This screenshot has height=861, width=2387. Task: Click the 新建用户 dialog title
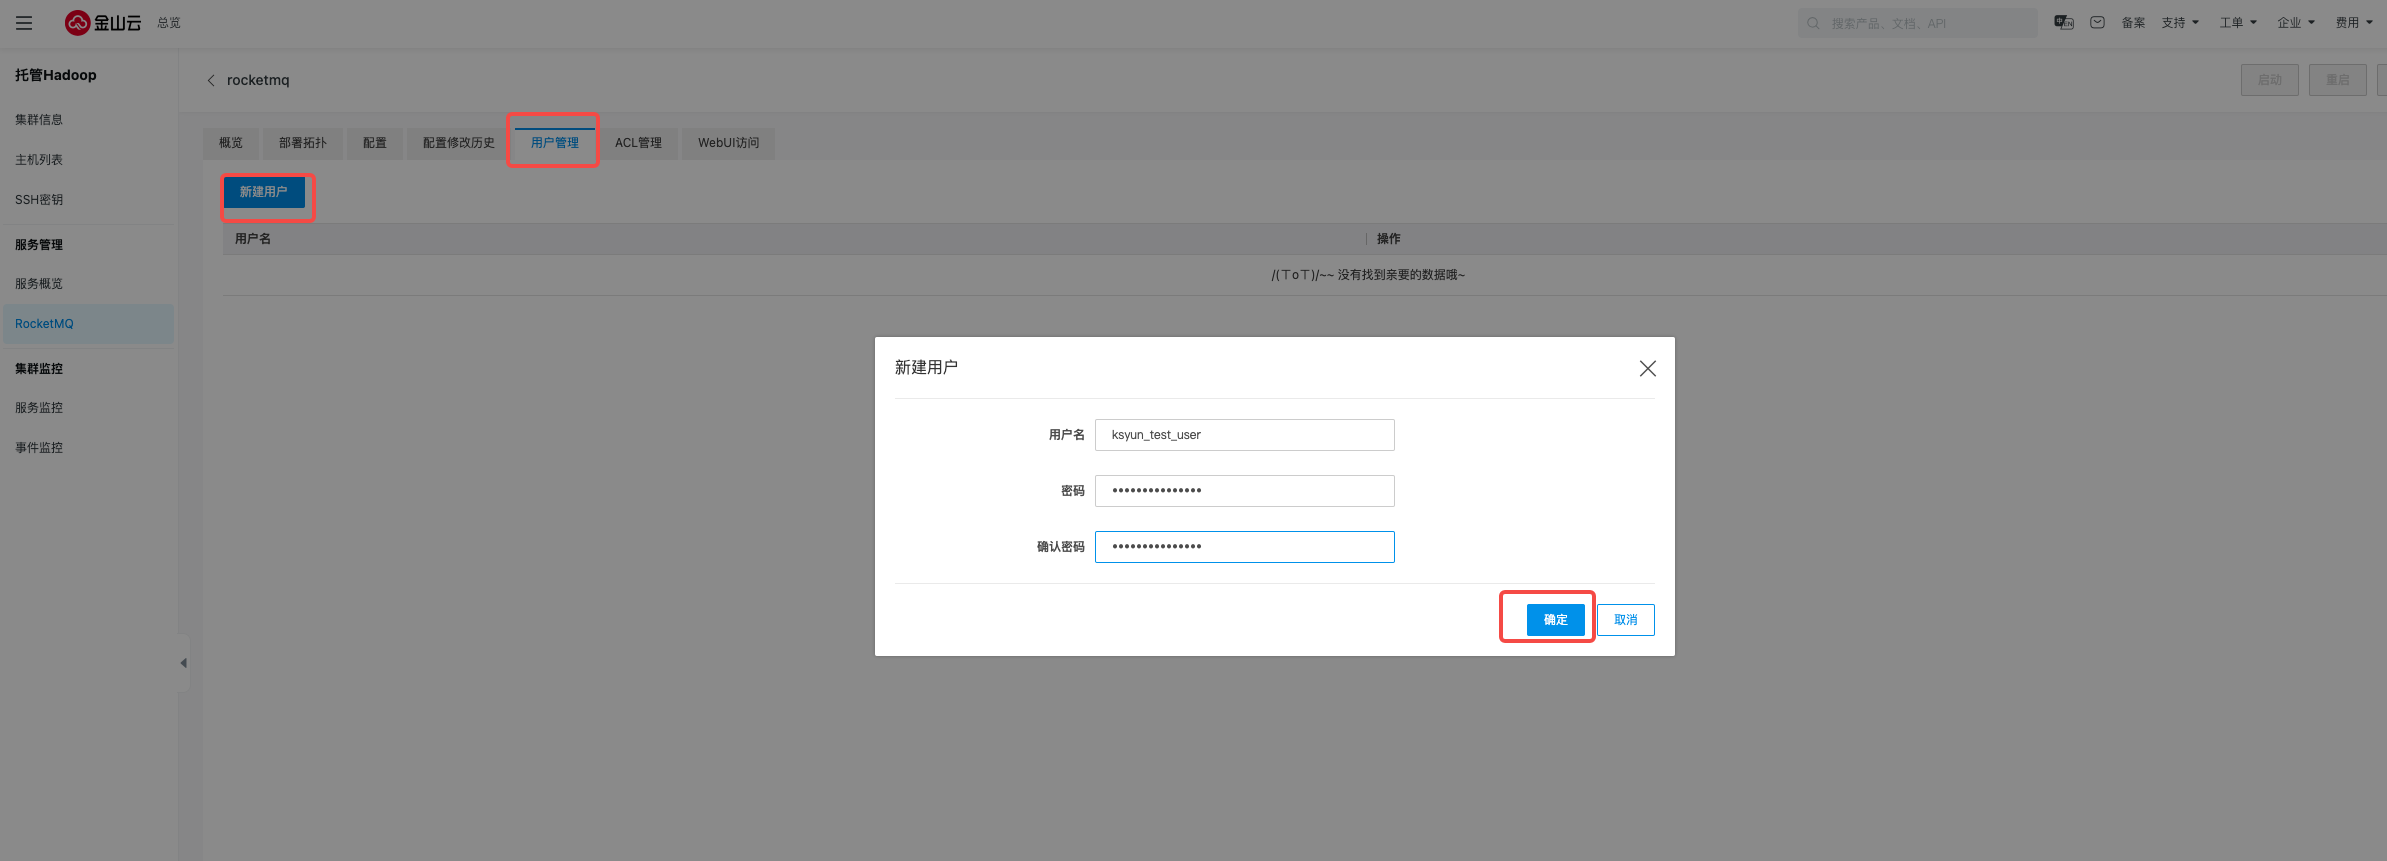926,368
